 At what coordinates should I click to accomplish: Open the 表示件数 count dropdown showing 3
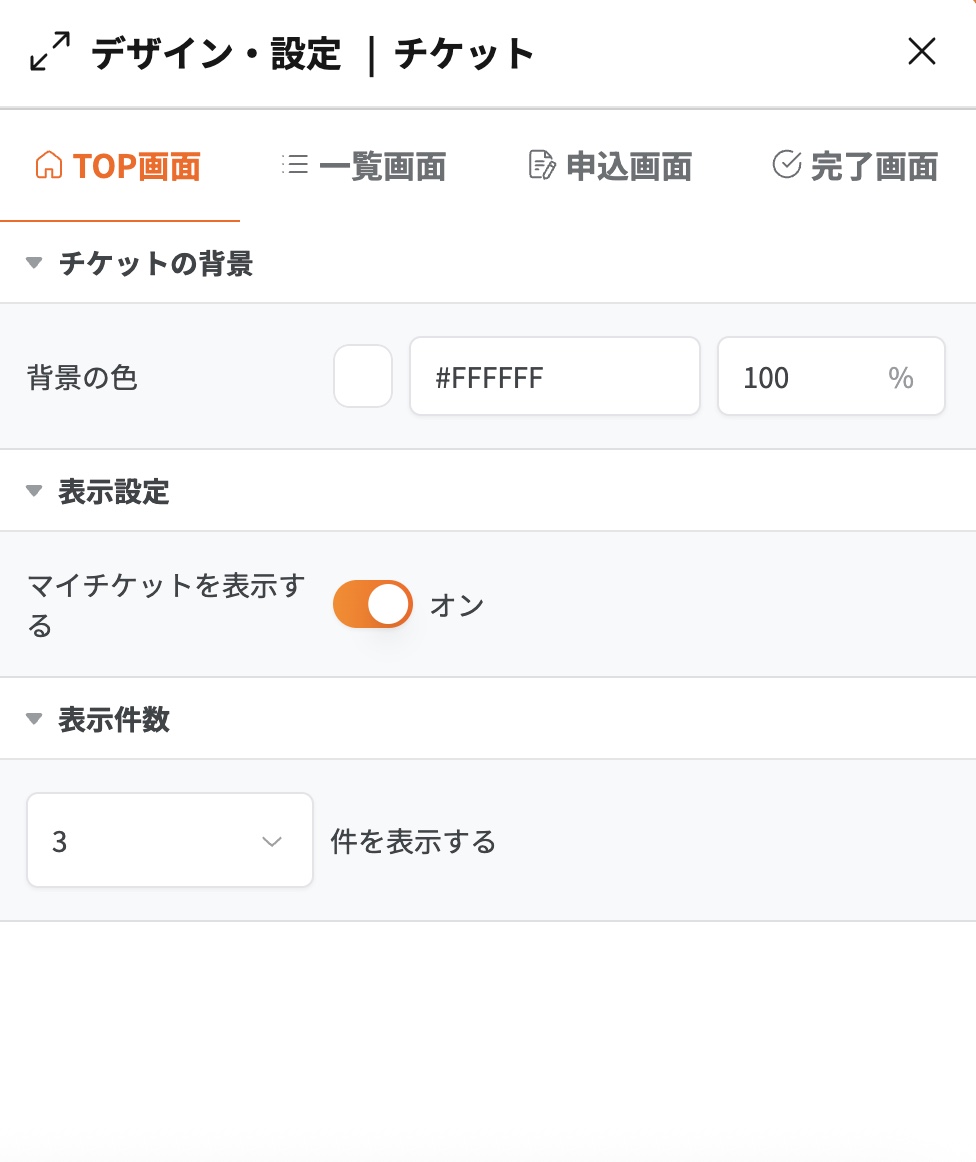tap(169, 840)
